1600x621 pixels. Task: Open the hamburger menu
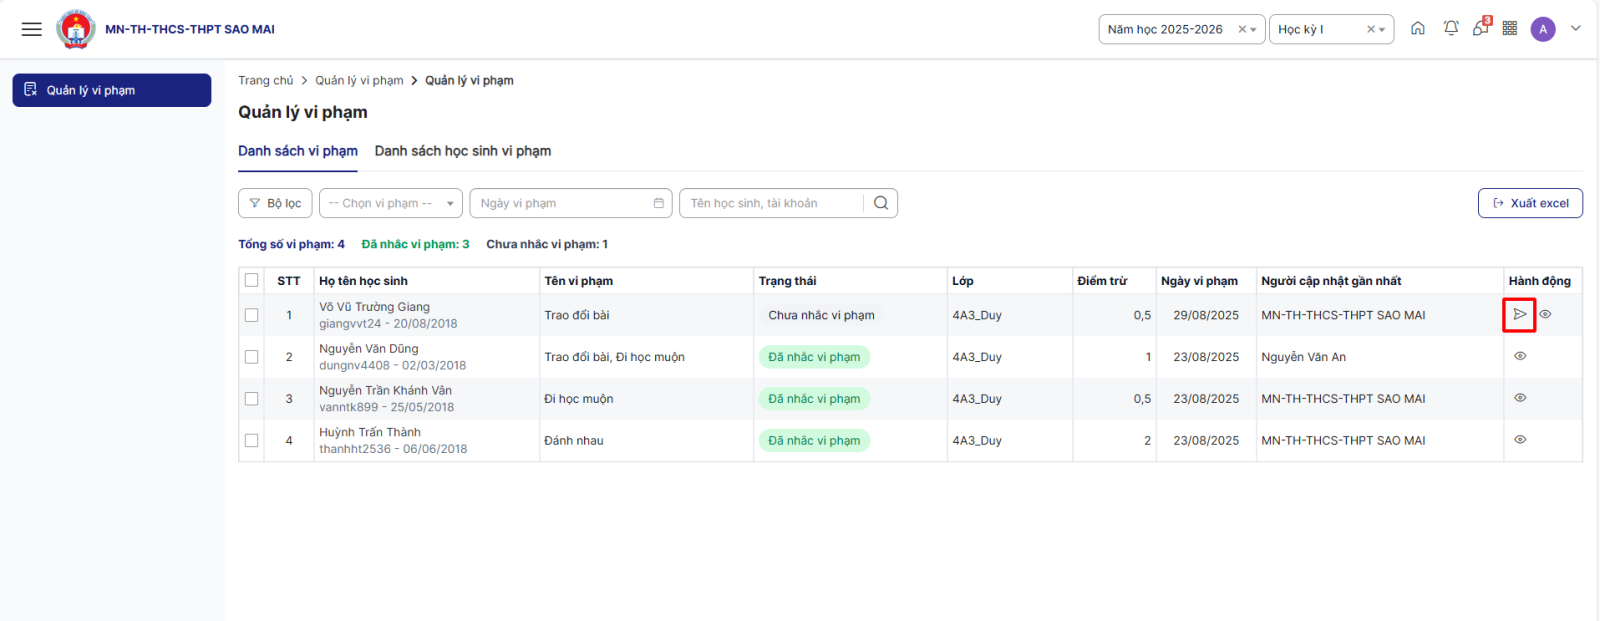tap(32, 29)
